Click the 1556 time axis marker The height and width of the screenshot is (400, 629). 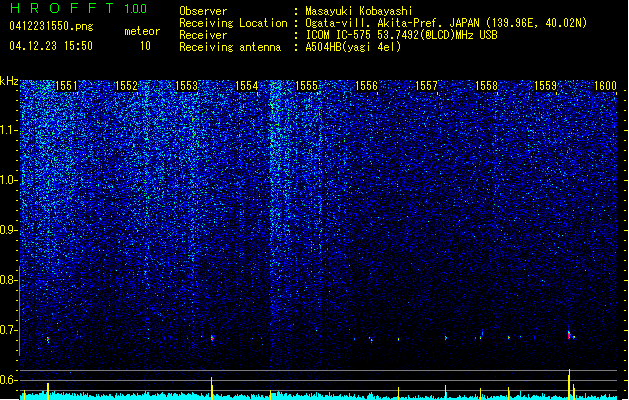(367, 86)
